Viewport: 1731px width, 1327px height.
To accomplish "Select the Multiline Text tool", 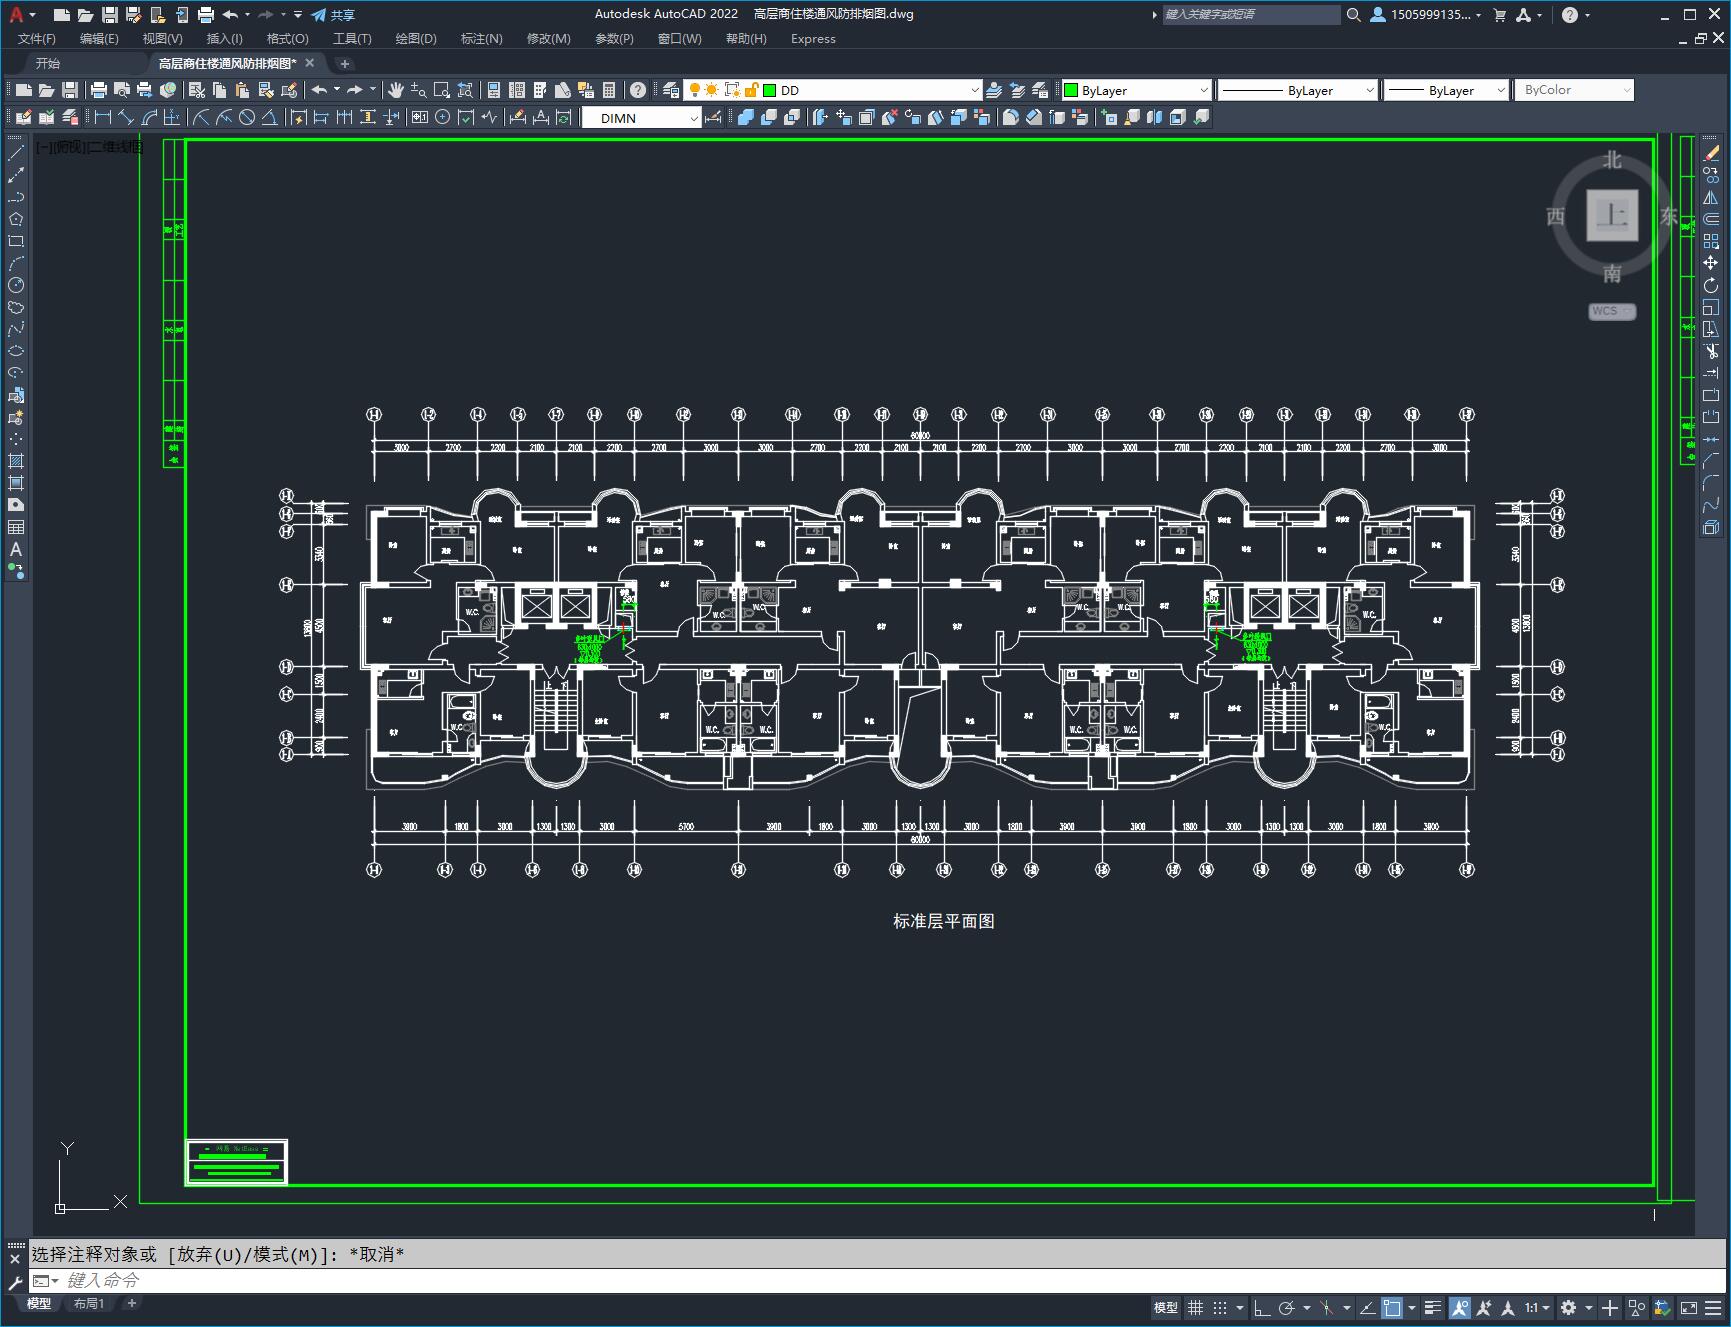I will [x=16, y=549].
